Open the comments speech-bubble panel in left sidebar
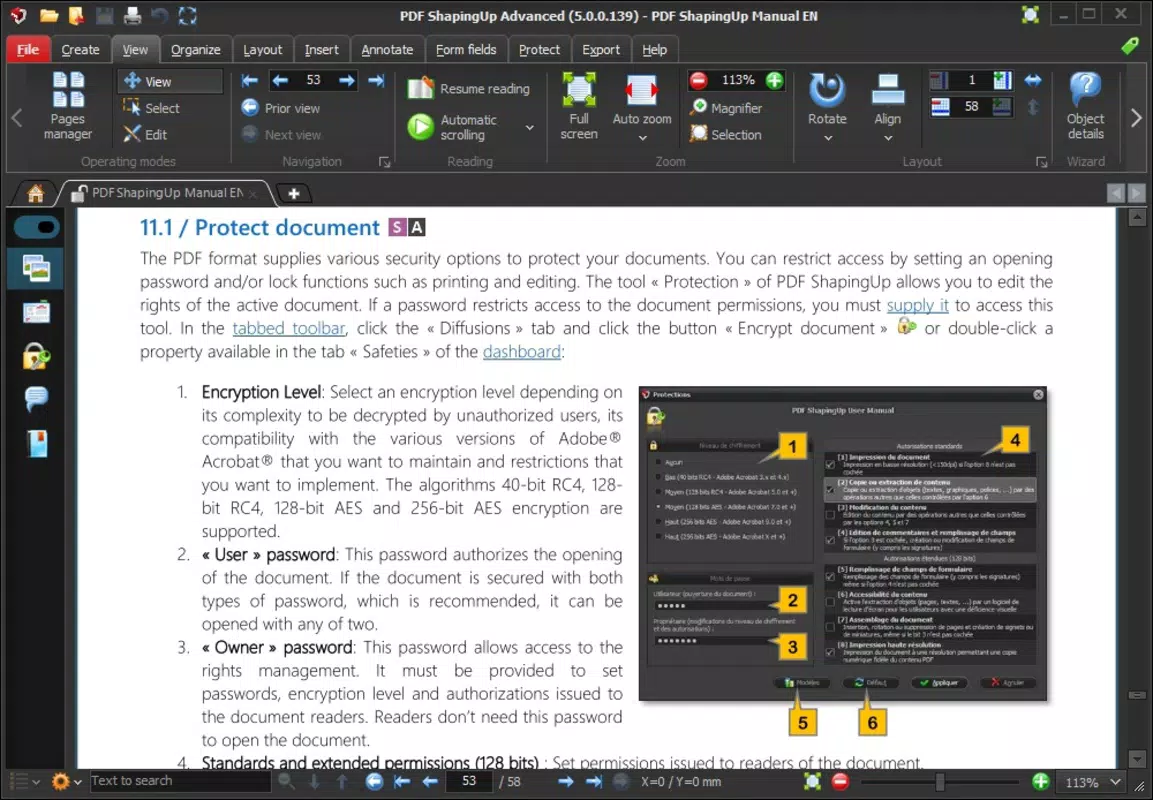1153x800 pixels. point(36,398)
